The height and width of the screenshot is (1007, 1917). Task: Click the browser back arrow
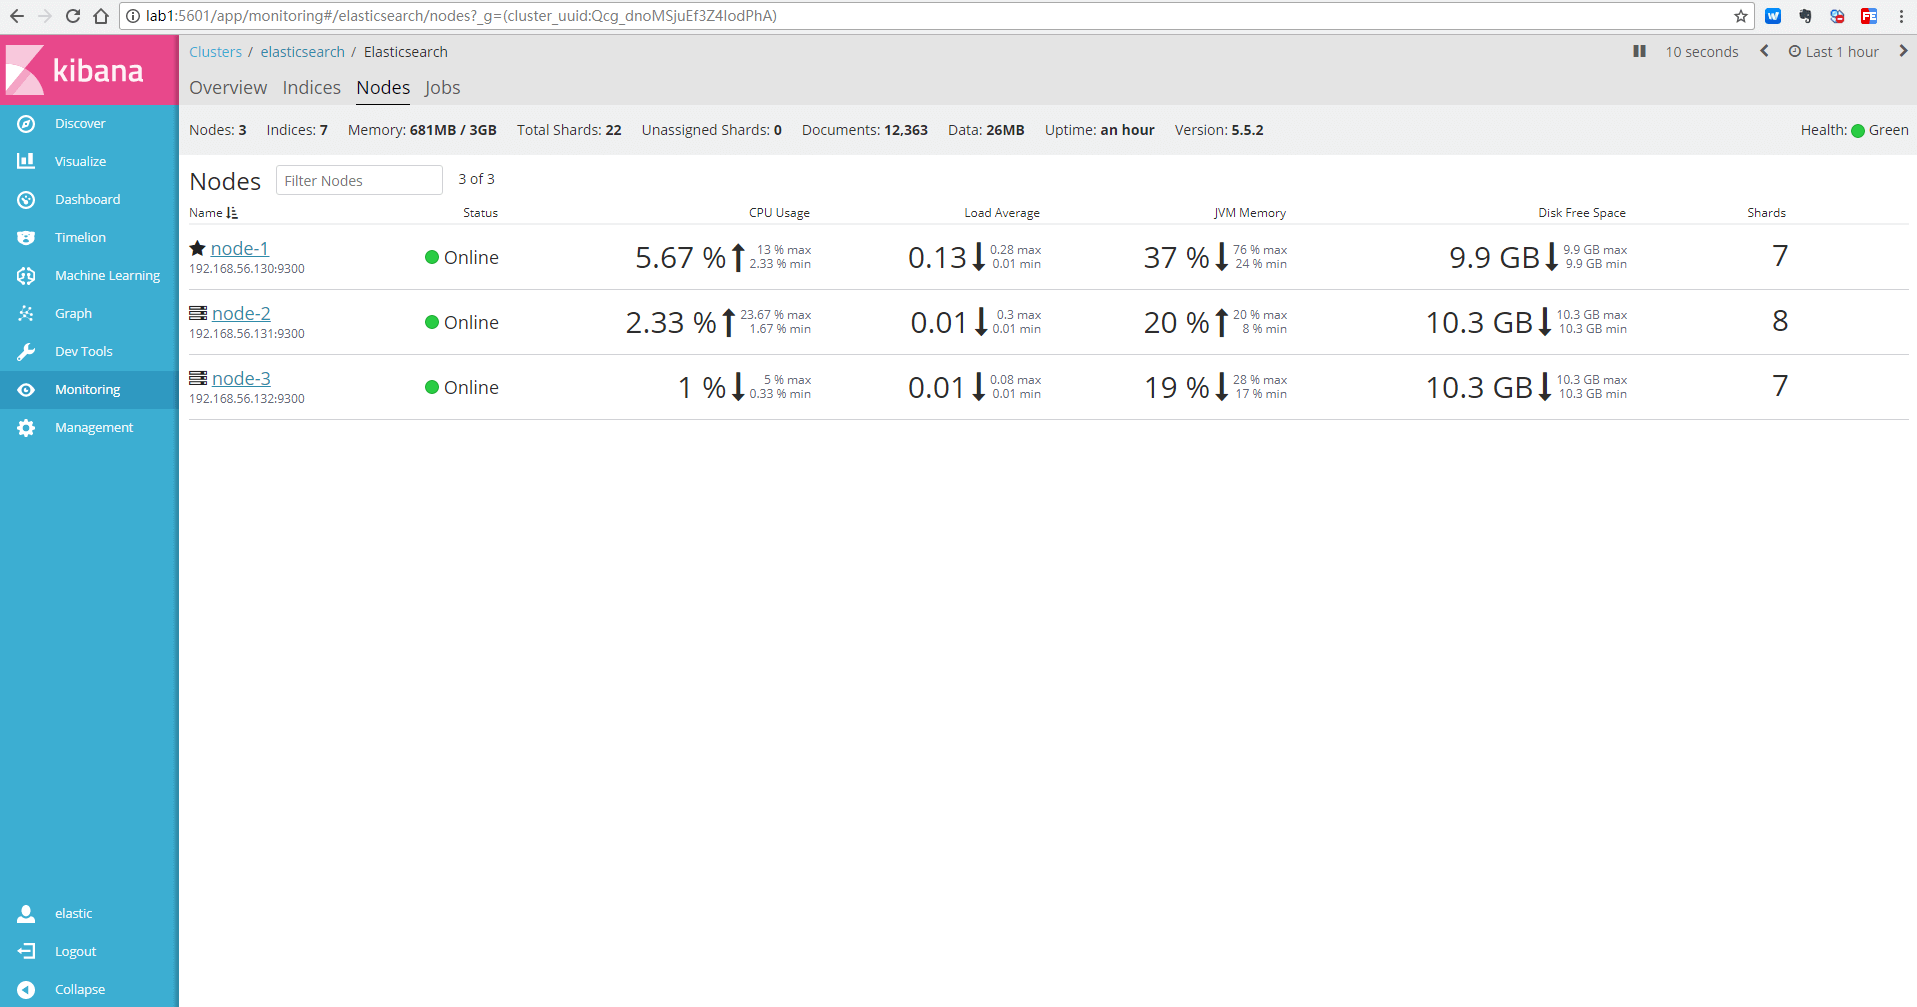click(17, 16)
